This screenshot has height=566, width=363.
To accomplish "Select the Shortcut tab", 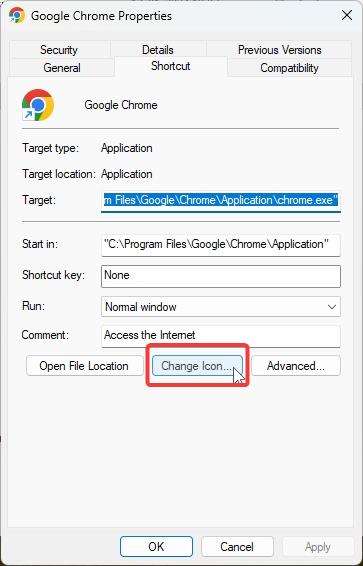I will [171, 66].
